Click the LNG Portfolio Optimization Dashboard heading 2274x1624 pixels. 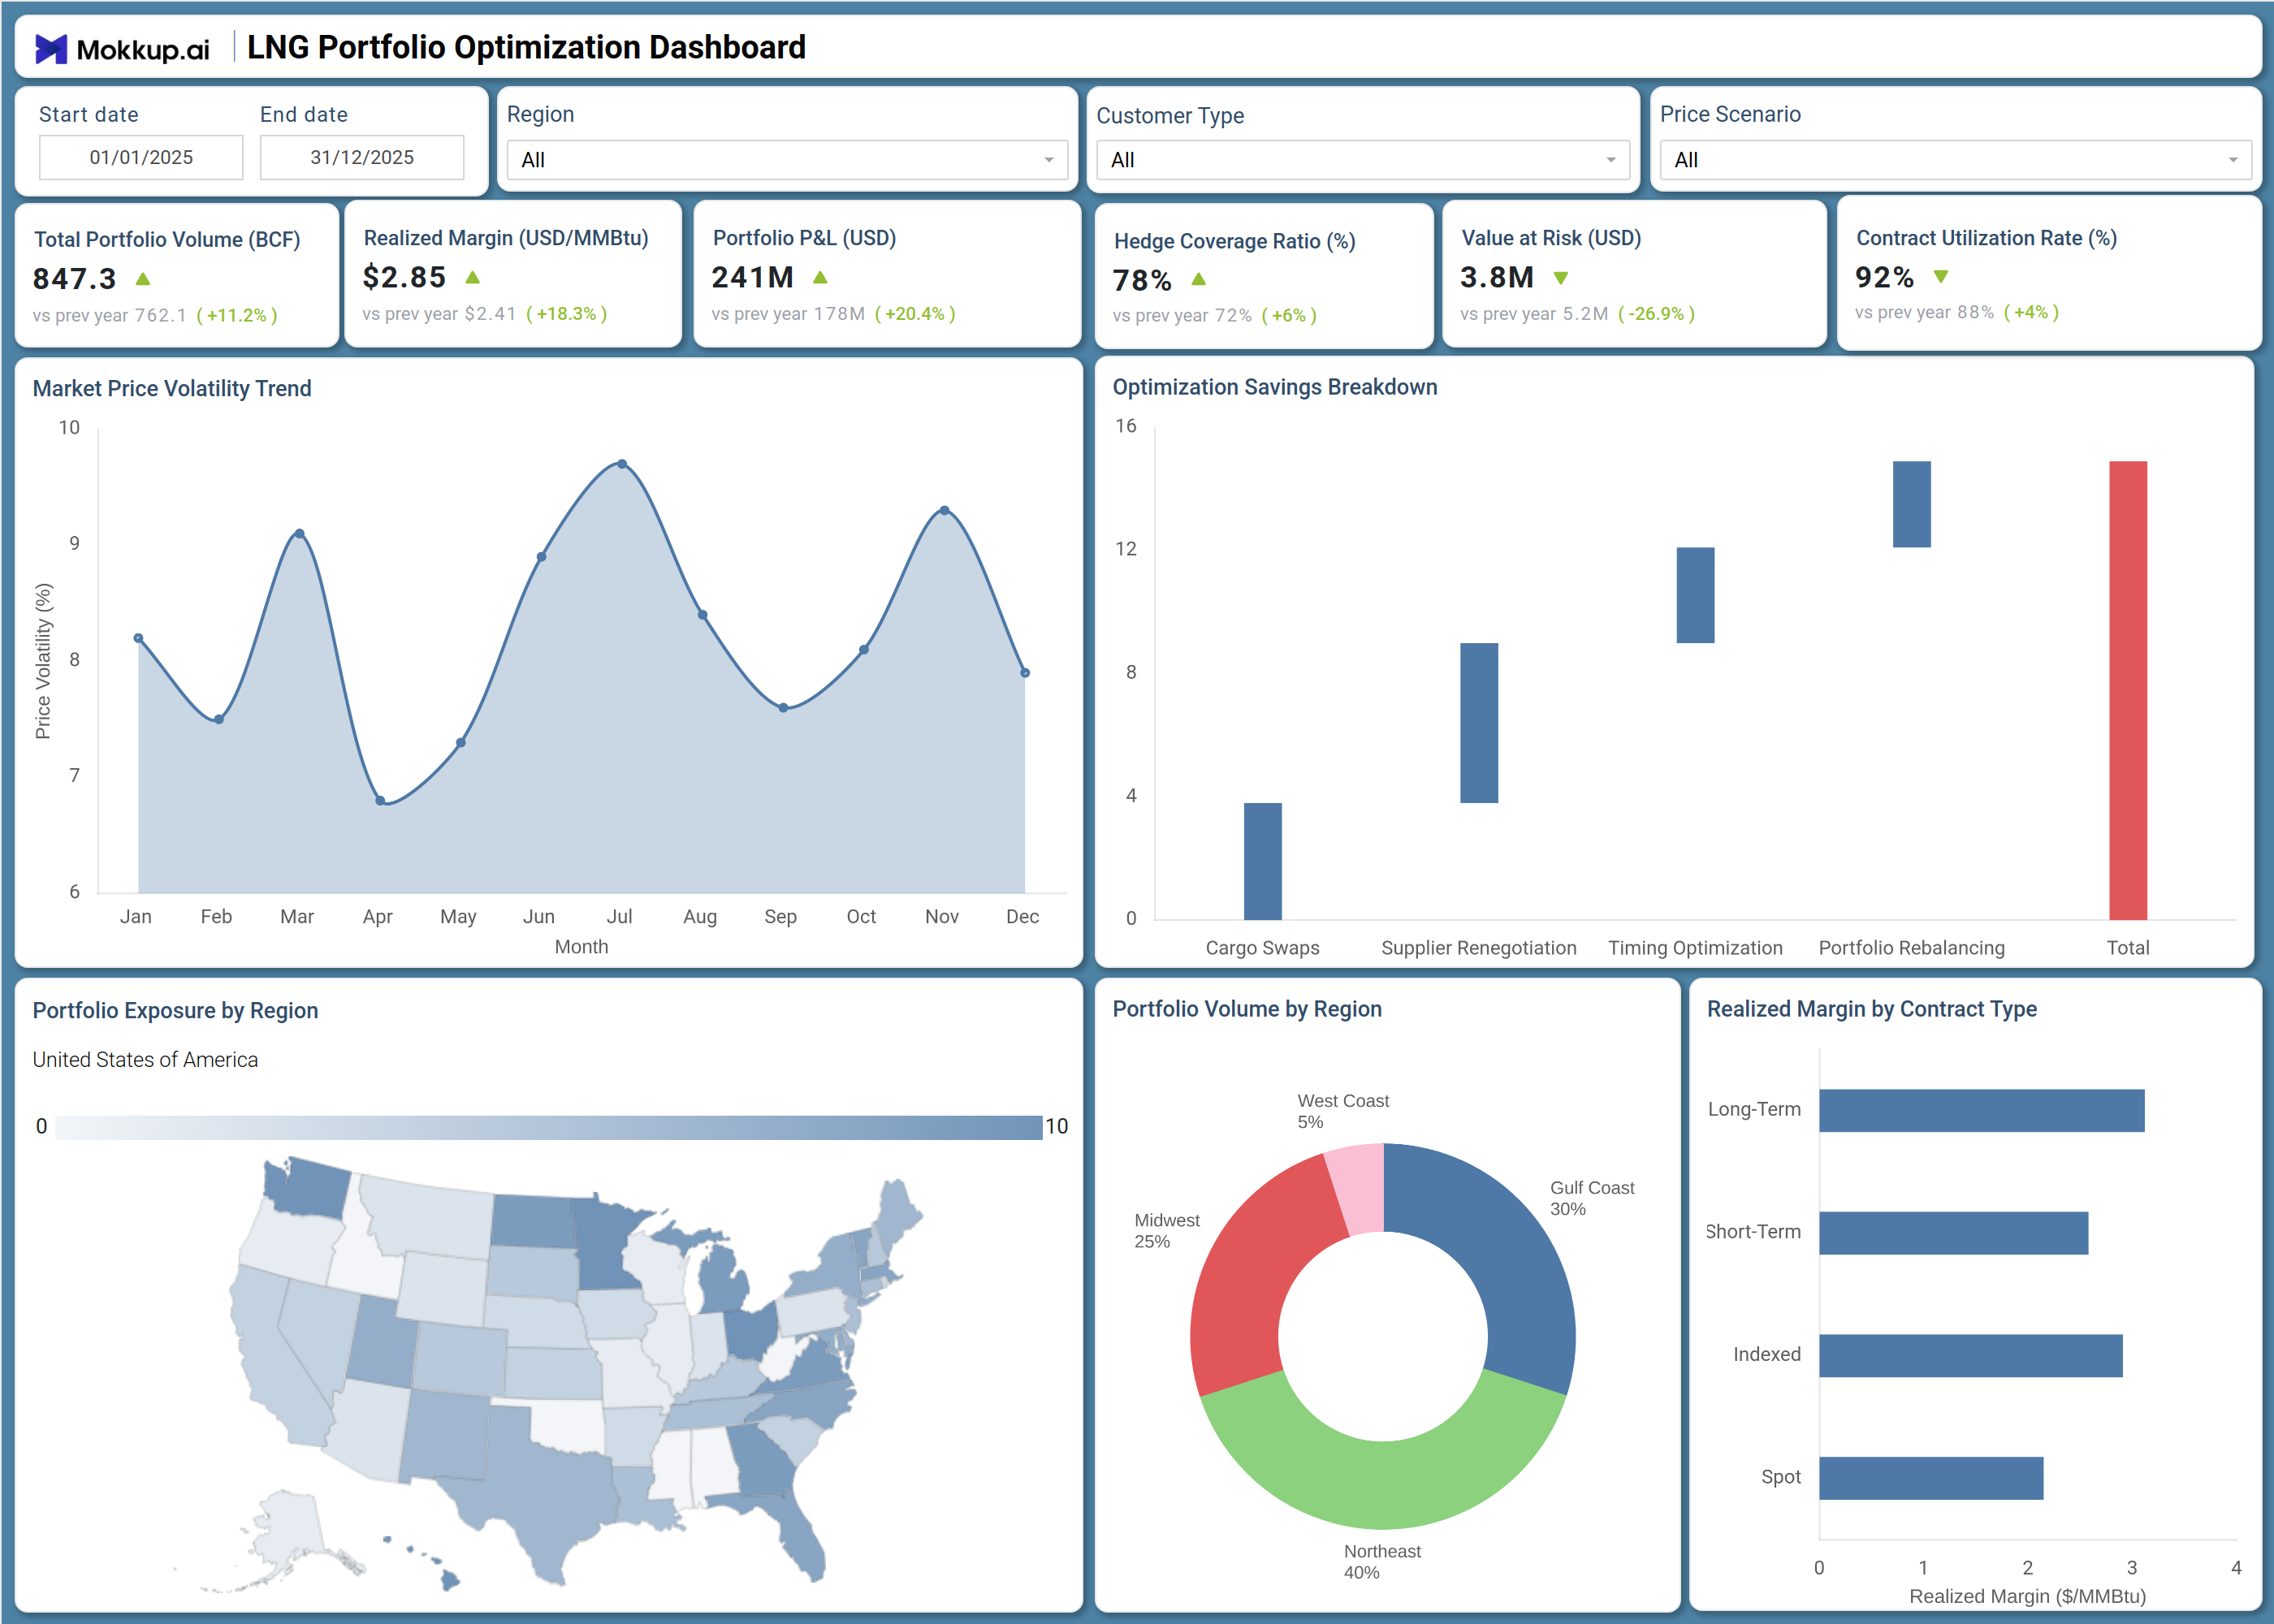point(526,47)
